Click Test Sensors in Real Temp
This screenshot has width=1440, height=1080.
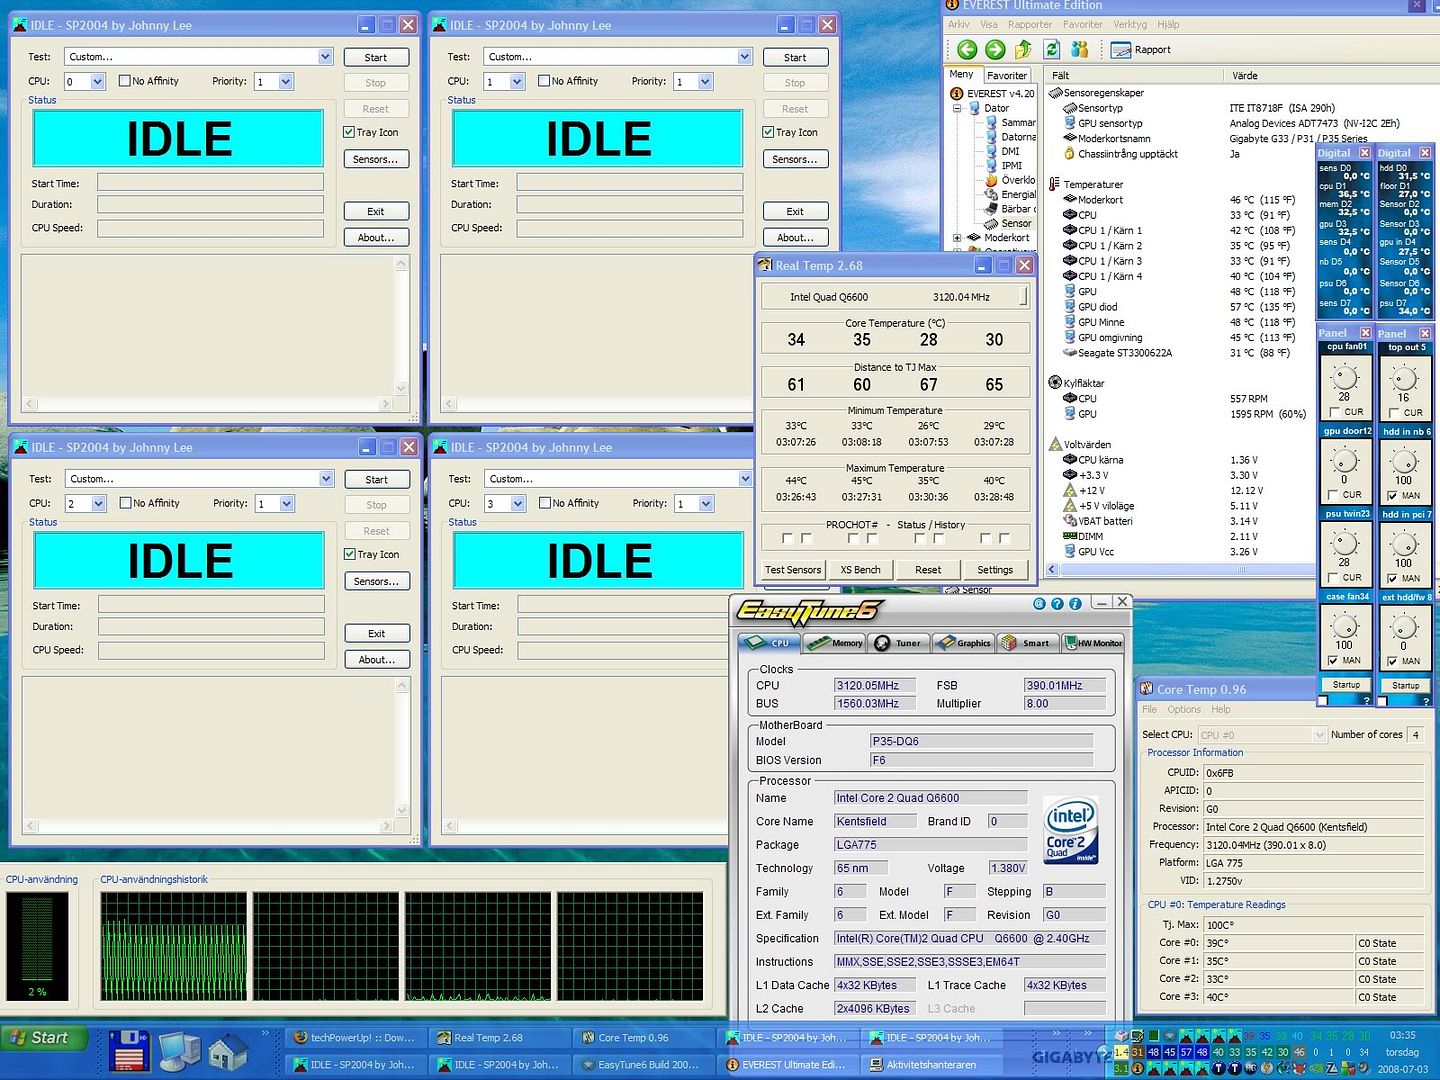(x=793, y=569)
